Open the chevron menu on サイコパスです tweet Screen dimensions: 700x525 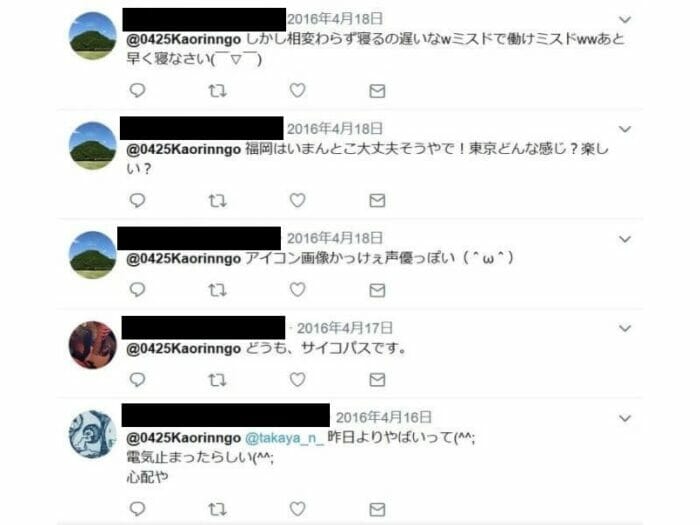tap(625, 329)
